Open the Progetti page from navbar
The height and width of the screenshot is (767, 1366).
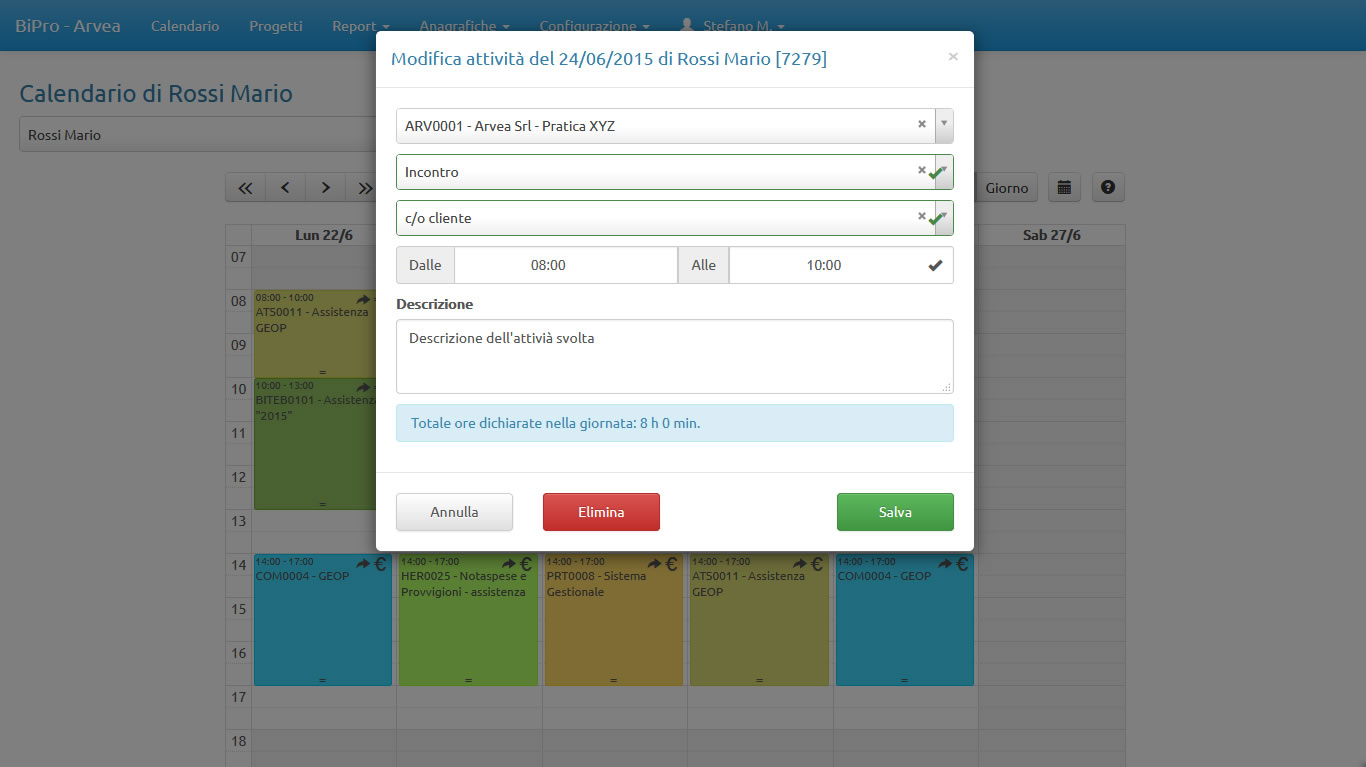pyautogui.click(x=275, y=26)
